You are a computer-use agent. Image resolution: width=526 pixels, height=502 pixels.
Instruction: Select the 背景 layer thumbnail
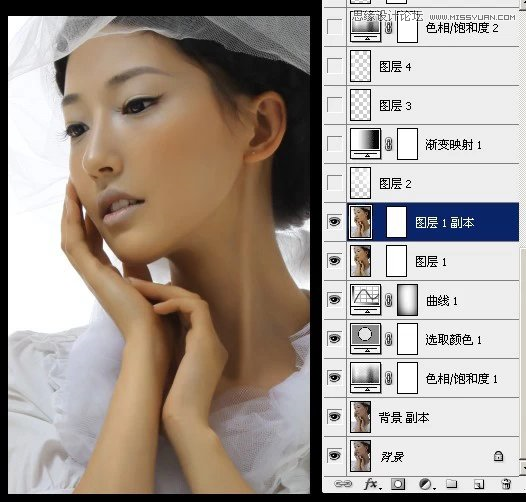point(361,456)
